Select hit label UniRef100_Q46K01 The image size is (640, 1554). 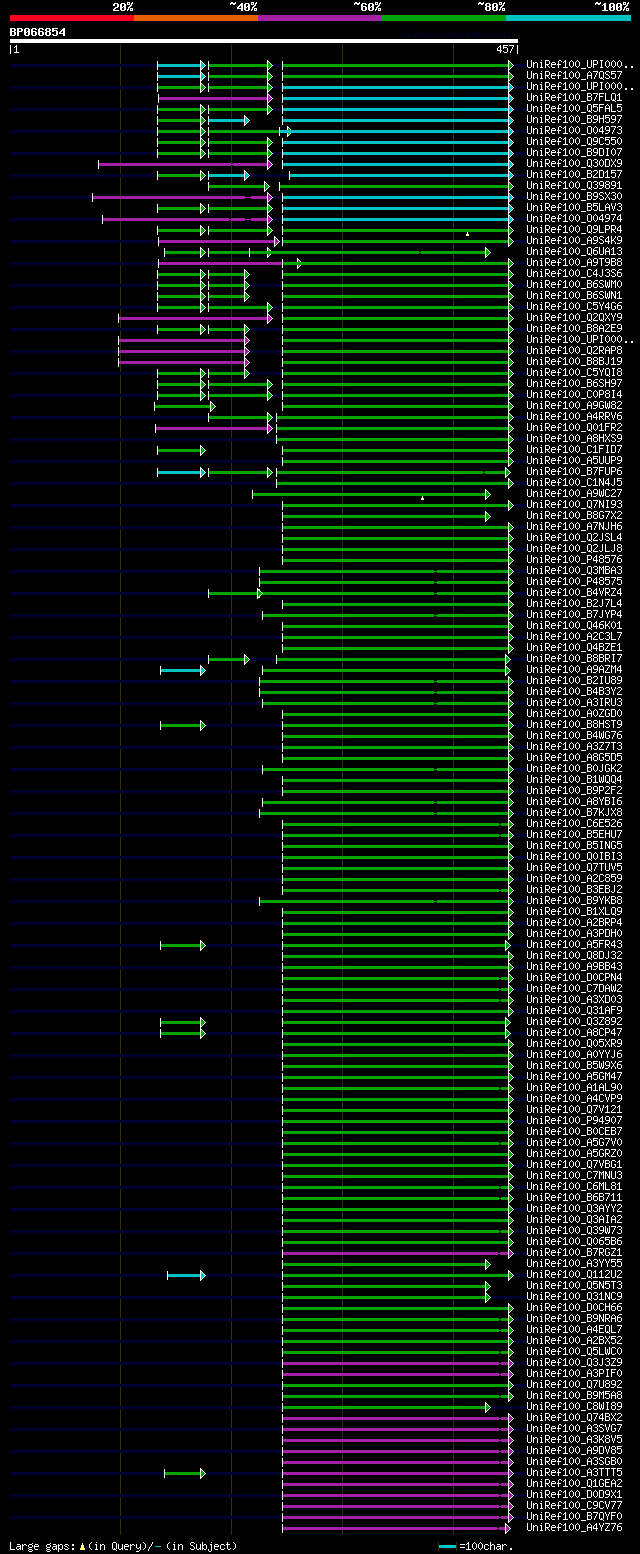coord(574,625)
